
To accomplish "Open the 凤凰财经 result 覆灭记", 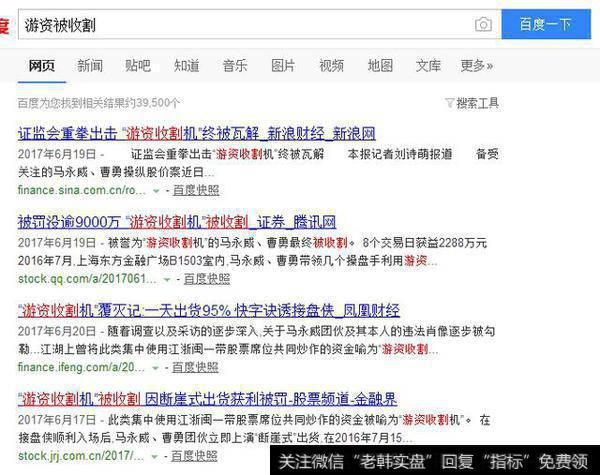I will tap(209, 310).
